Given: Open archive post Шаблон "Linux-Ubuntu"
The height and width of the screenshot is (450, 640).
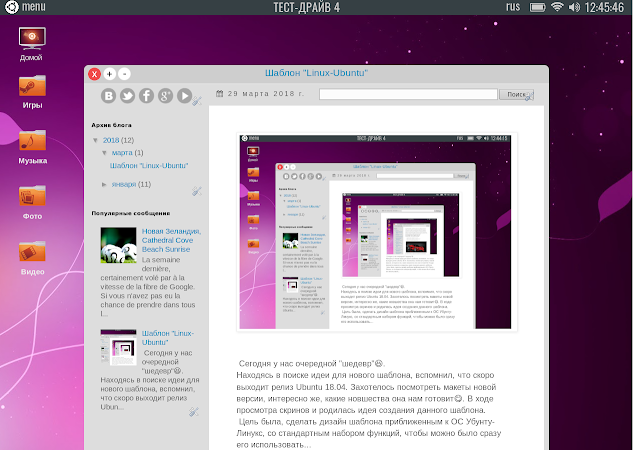Looking at the screenshot, I should click(x=149, y=166).
